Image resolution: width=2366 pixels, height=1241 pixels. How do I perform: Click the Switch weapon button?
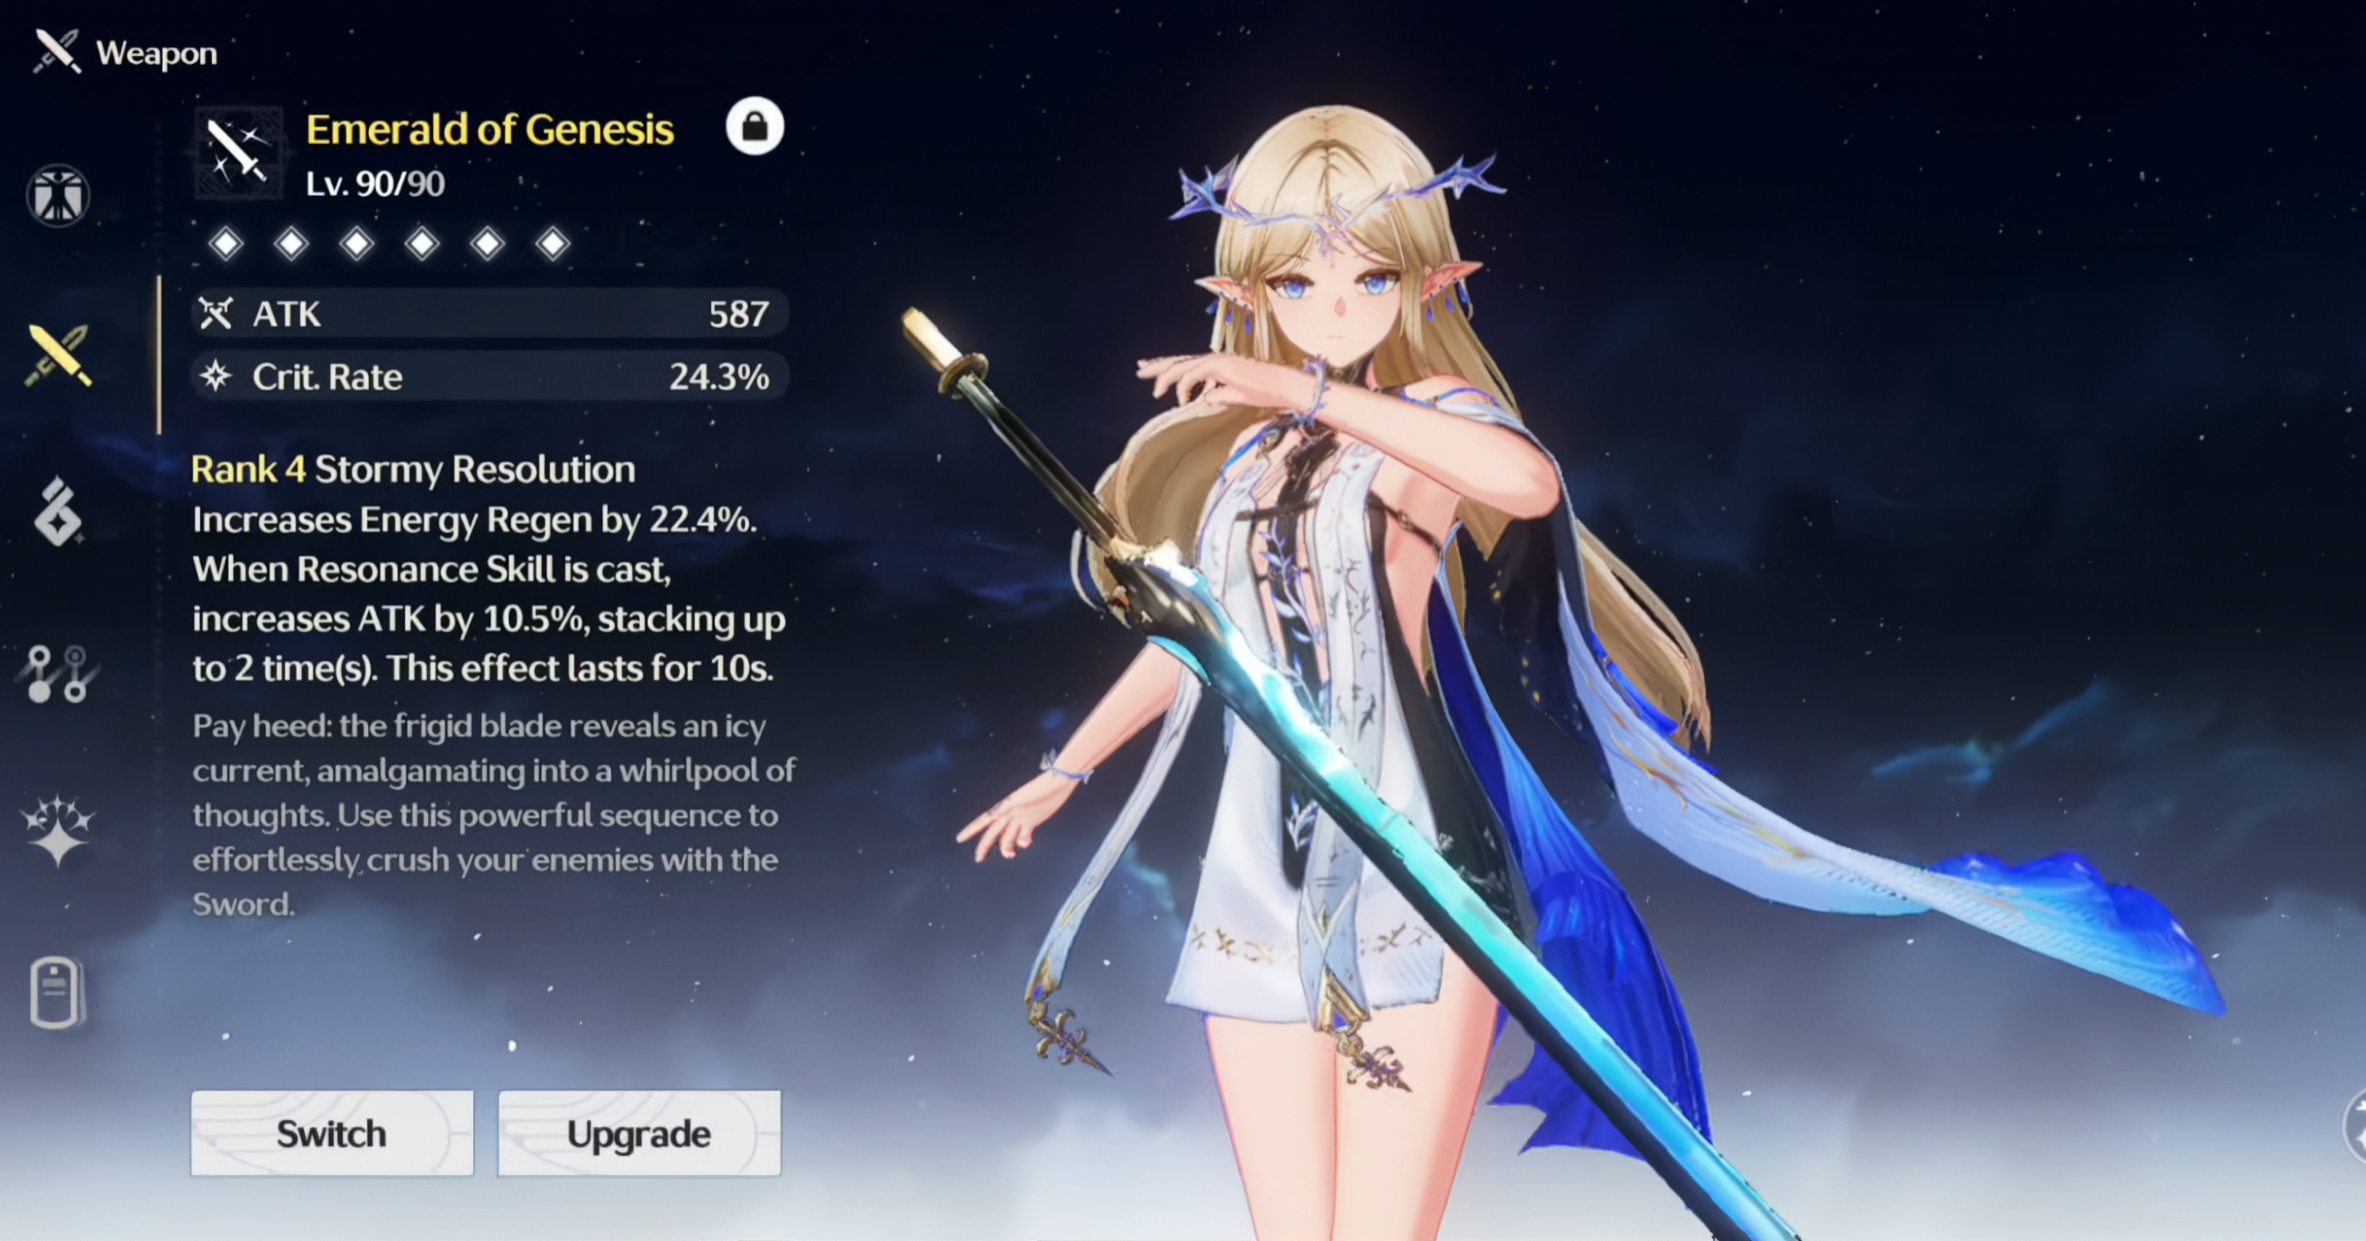coord(332,1133)
